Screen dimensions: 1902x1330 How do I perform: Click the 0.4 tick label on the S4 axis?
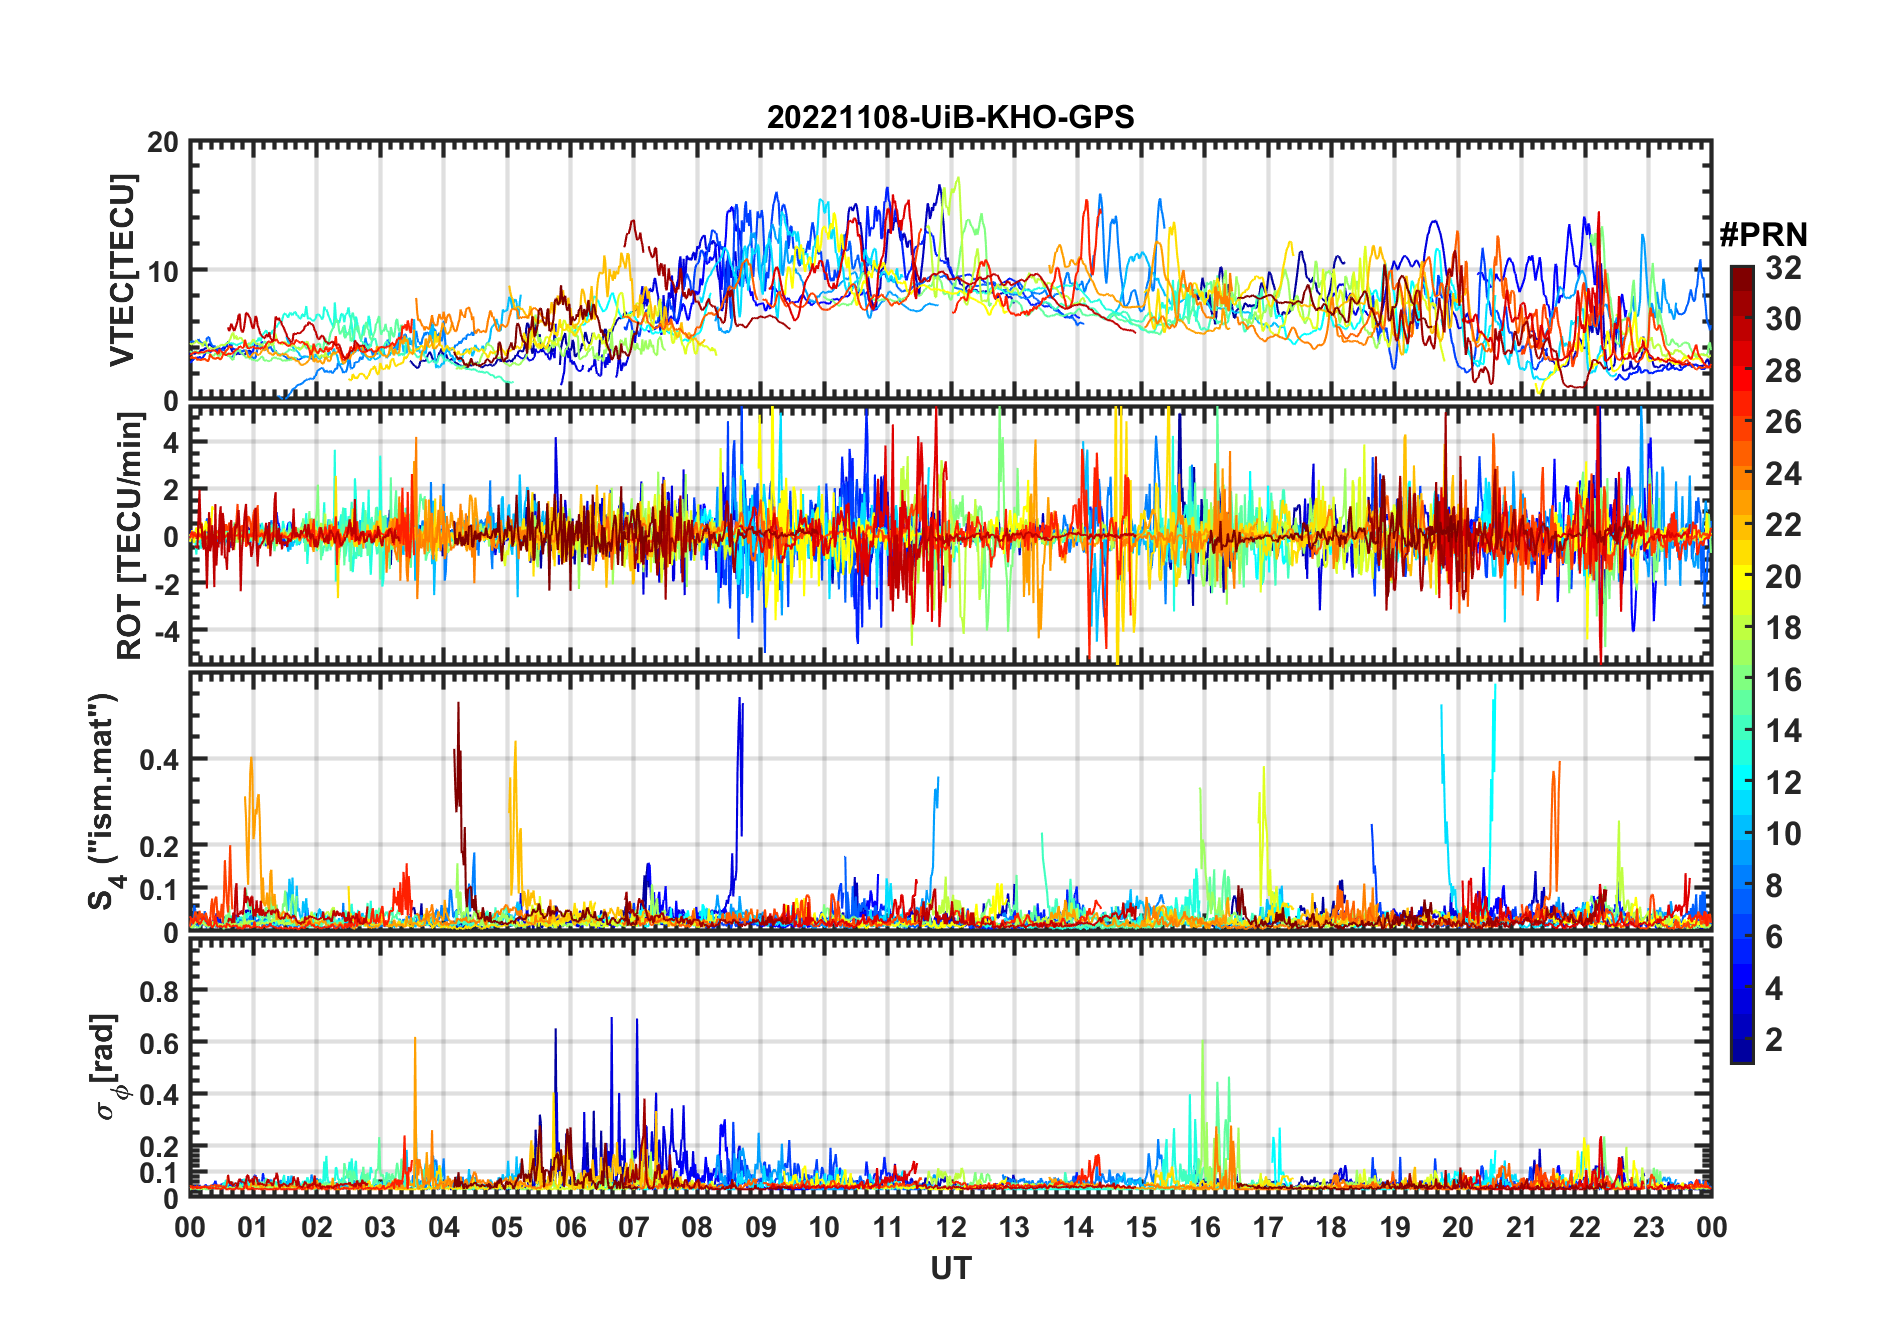tap(158, 760)
